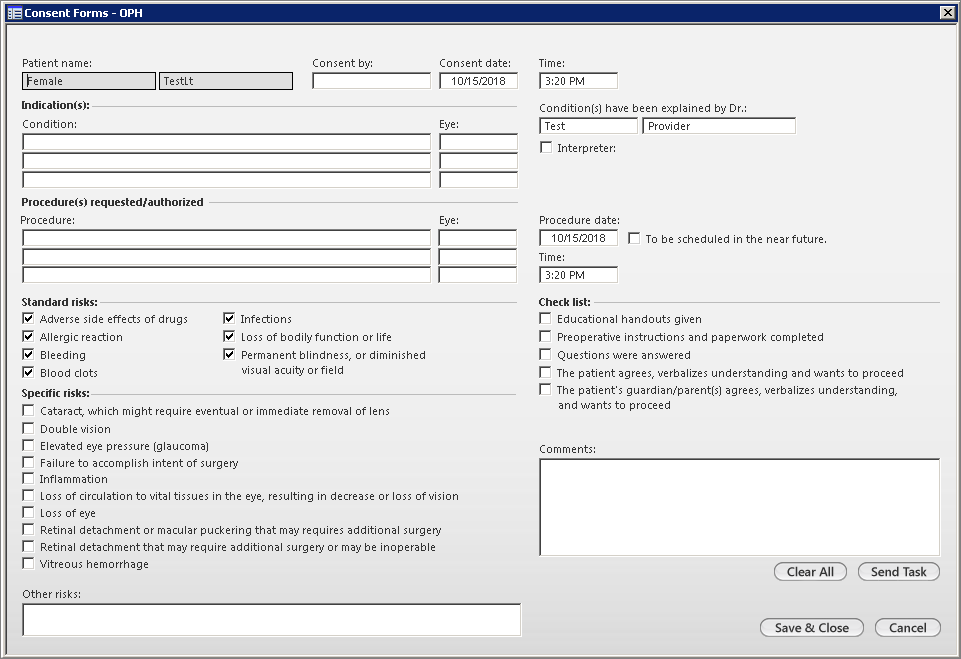Click the third Condition field
This screenshot has width=961, height=659.
tap(227, 180)
